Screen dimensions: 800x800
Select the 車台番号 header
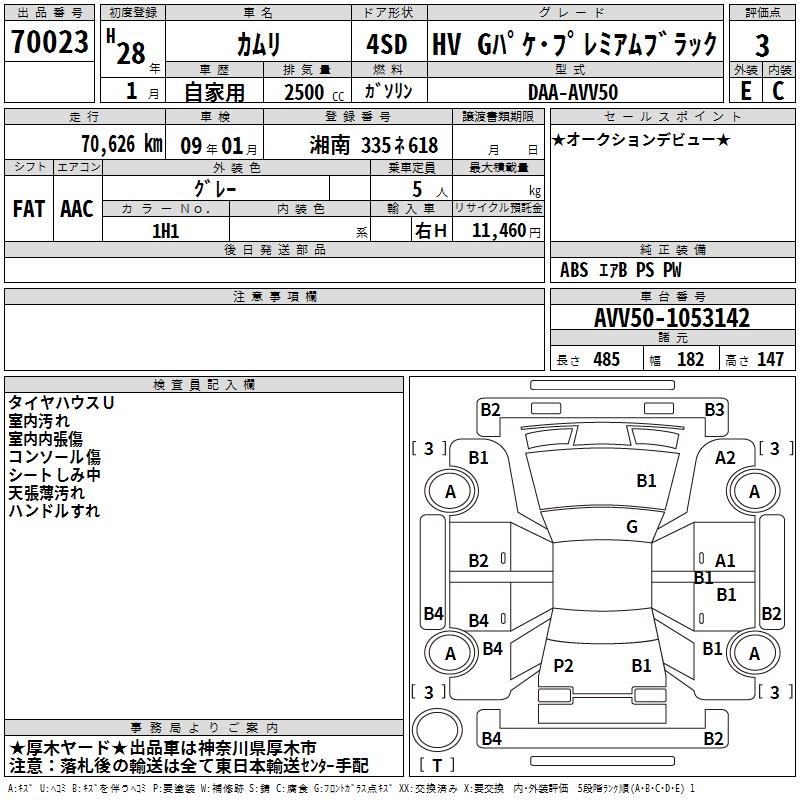tap(672, 296)
